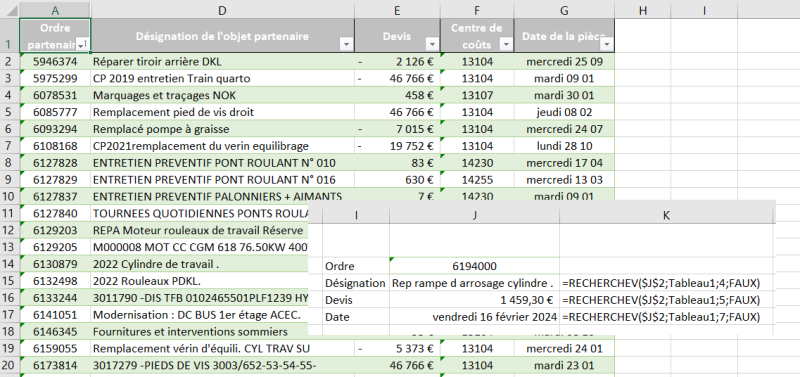Open the Ordre partenaire filter dropdown
800x377 pixels.
tap(82, 45)
